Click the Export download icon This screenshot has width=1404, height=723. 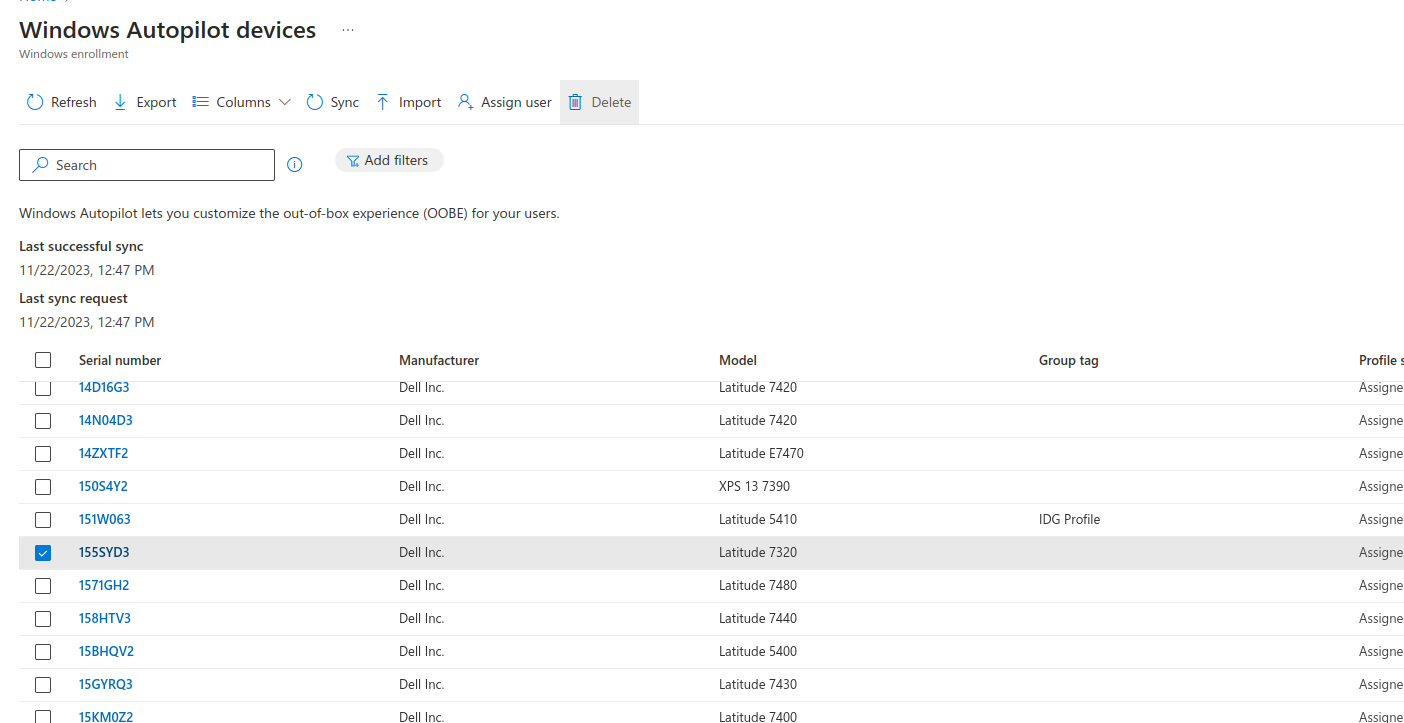point(120,102)
